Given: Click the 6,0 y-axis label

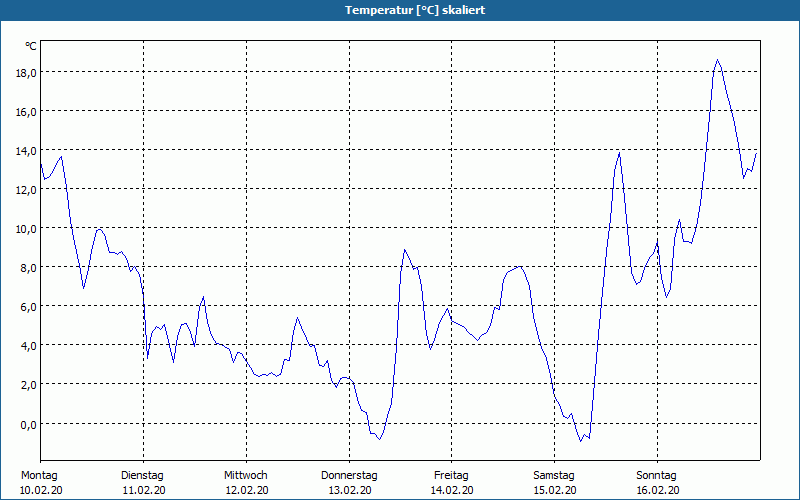Looking at the screenshot, I should pos(28,307).
